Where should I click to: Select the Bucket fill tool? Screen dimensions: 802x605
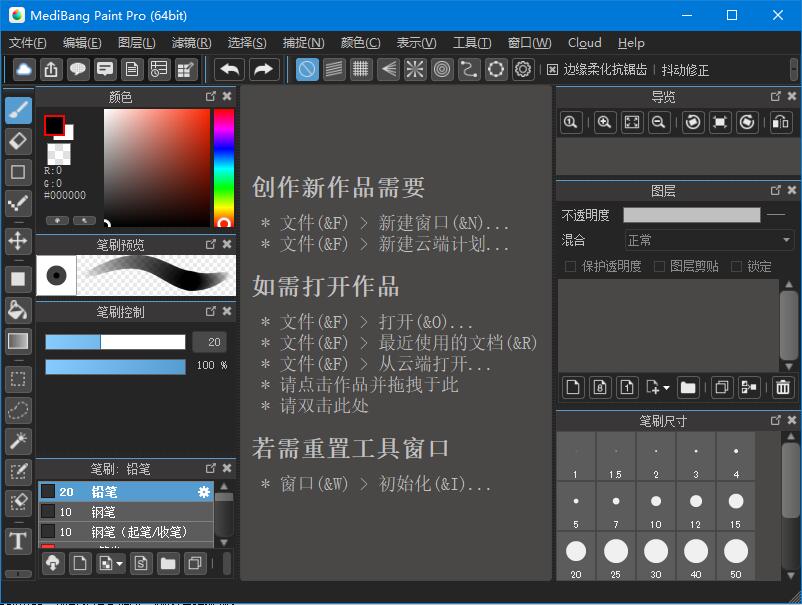pyautogui.click(x=18, y=309)
